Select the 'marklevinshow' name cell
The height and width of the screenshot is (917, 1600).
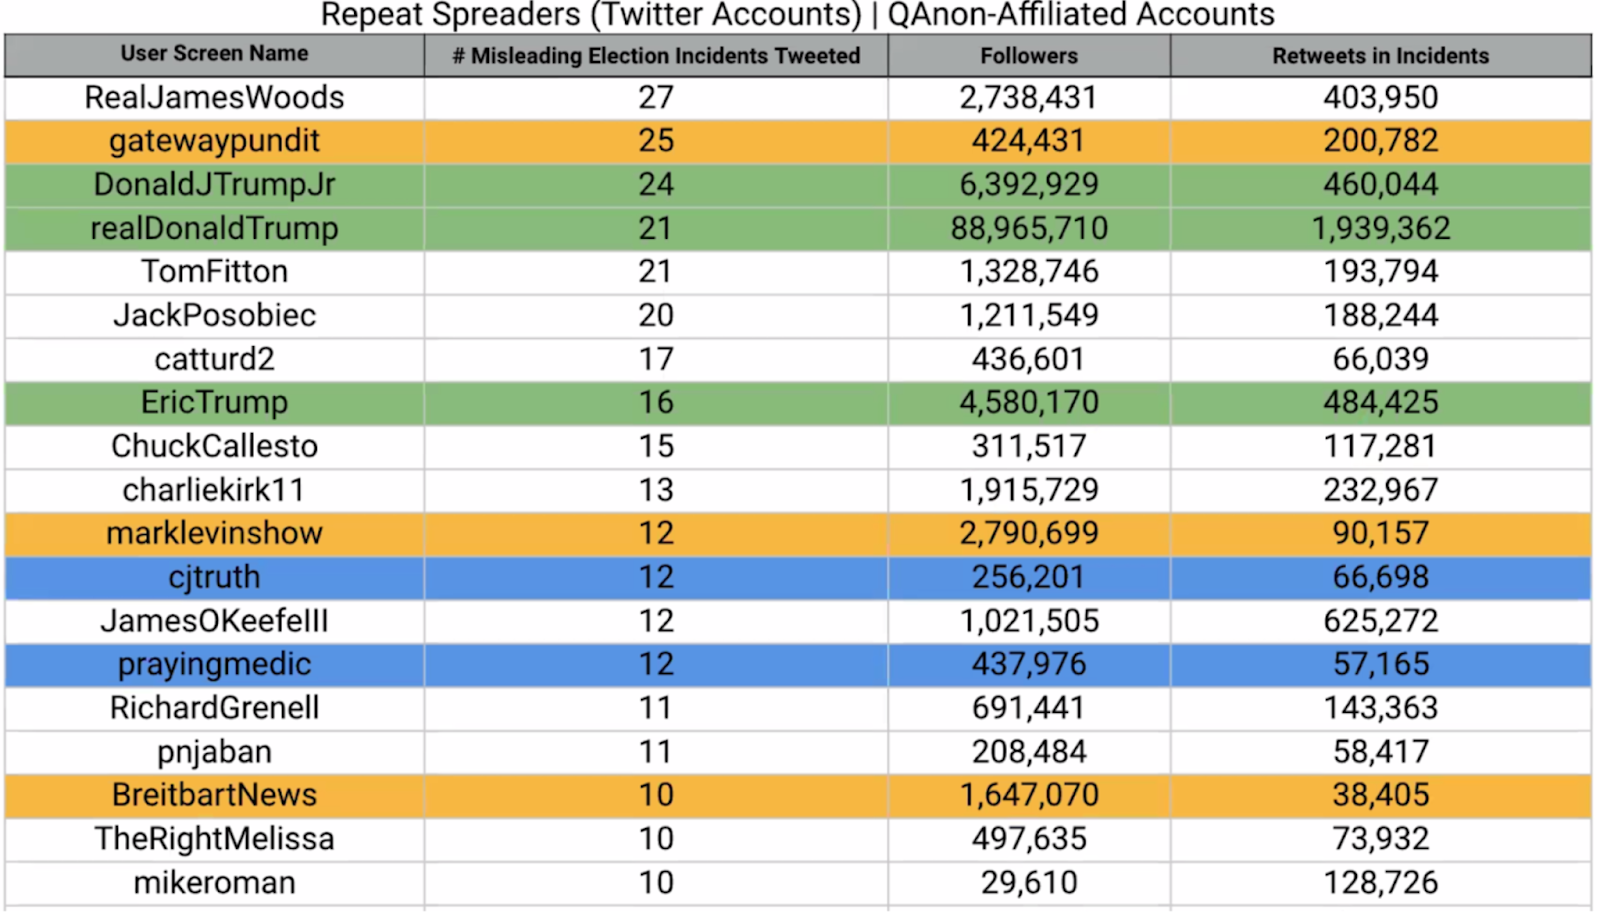pyautogui.click(x=214, y=533)
